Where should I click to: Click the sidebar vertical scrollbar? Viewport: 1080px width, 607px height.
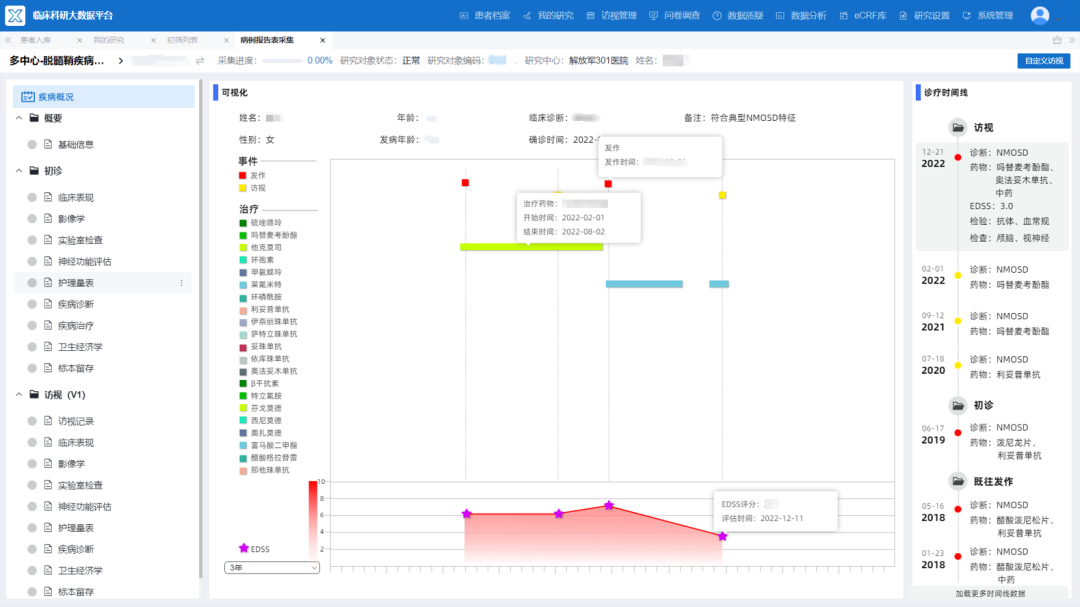[200, 331]
